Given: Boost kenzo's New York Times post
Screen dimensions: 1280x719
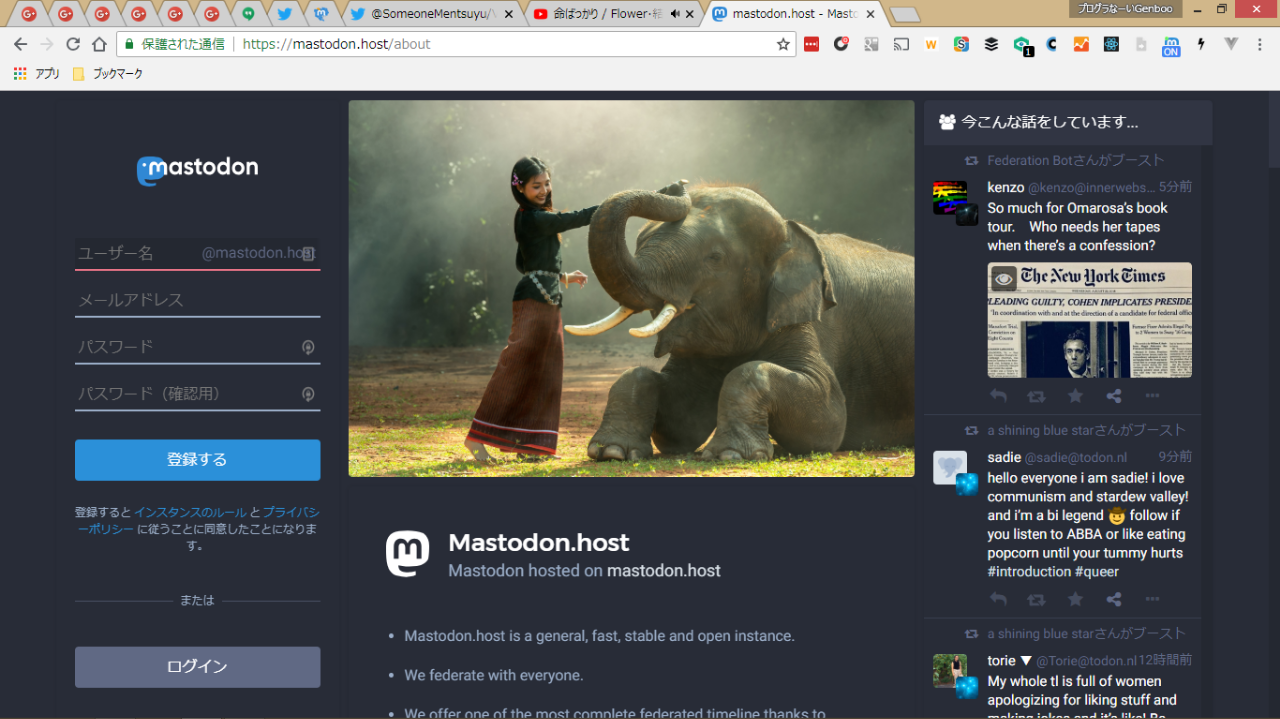Looking at the screenshot, I should click(x=1036, y=396).
